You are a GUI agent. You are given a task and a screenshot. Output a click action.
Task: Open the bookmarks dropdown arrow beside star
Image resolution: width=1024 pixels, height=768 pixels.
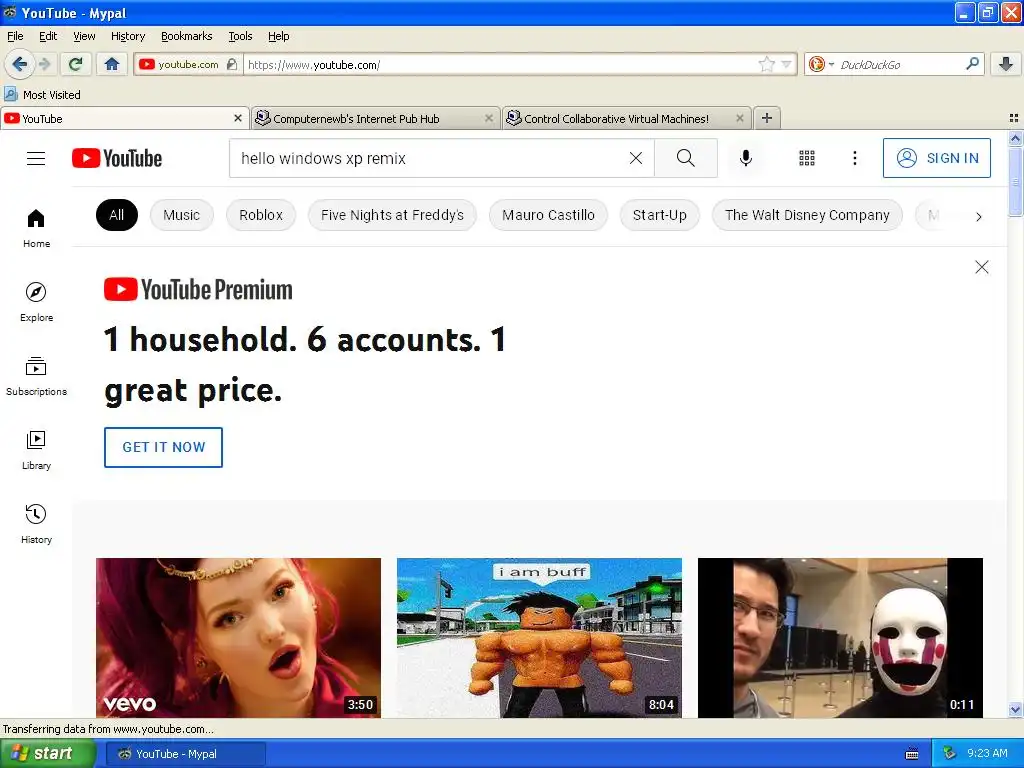pos(786,64)
